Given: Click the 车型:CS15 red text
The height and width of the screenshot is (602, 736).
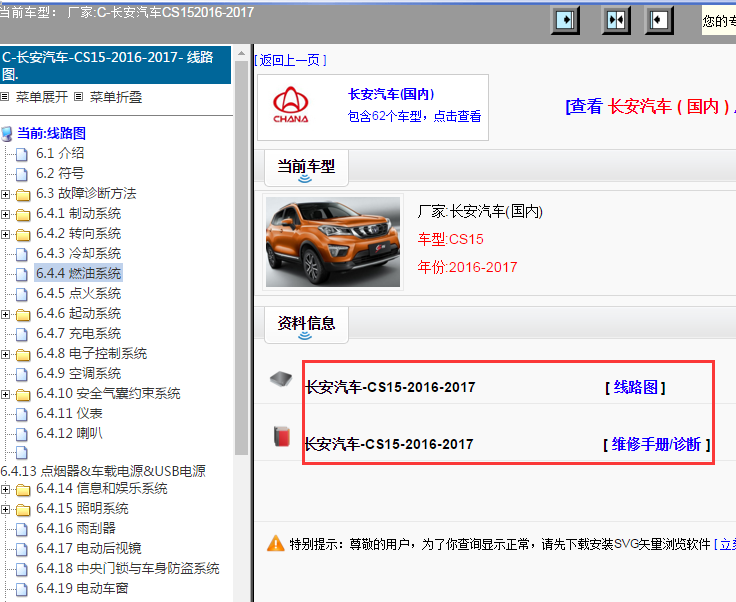Looking at the screenshot, I should click(x=450, y=239).
